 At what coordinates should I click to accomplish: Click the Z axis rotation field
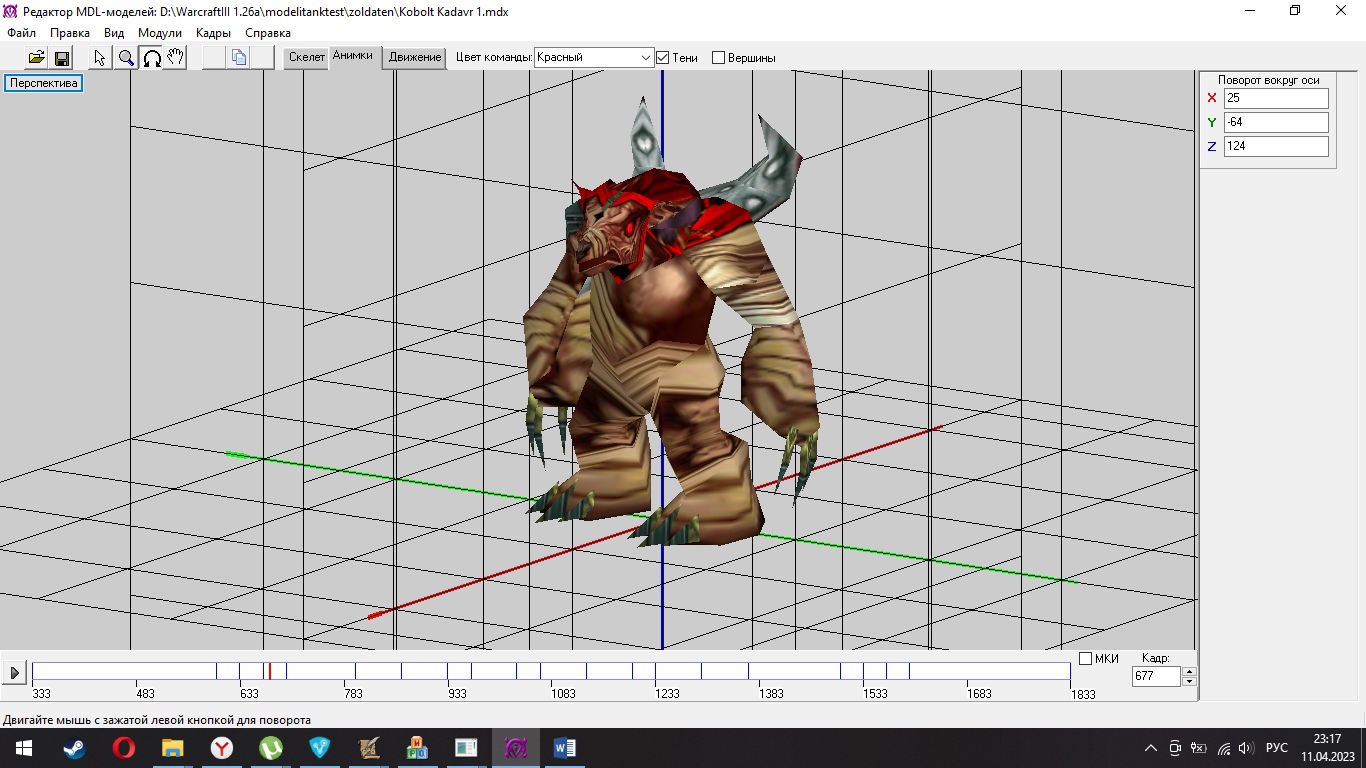pyautogui.click(x=1276, y=146)
